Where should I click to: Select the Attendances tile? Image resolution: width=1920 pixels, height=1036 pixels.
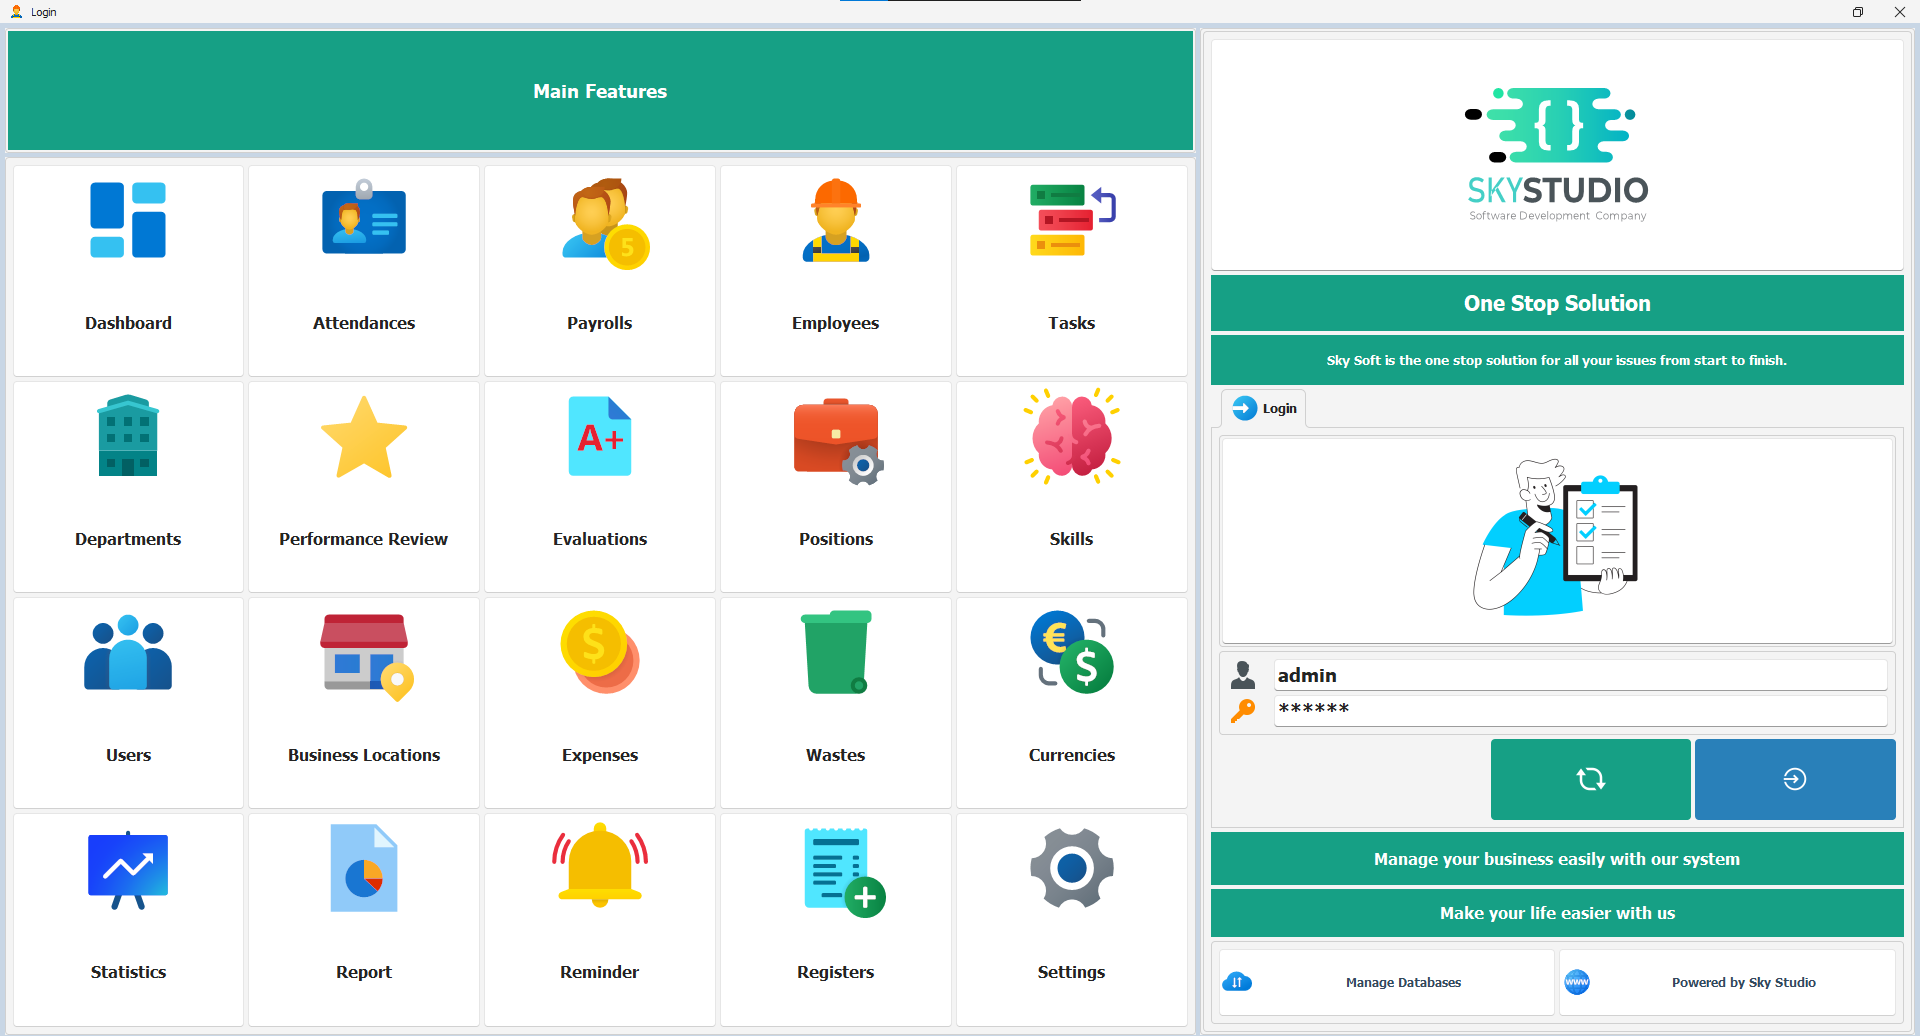tap(363, 270)
